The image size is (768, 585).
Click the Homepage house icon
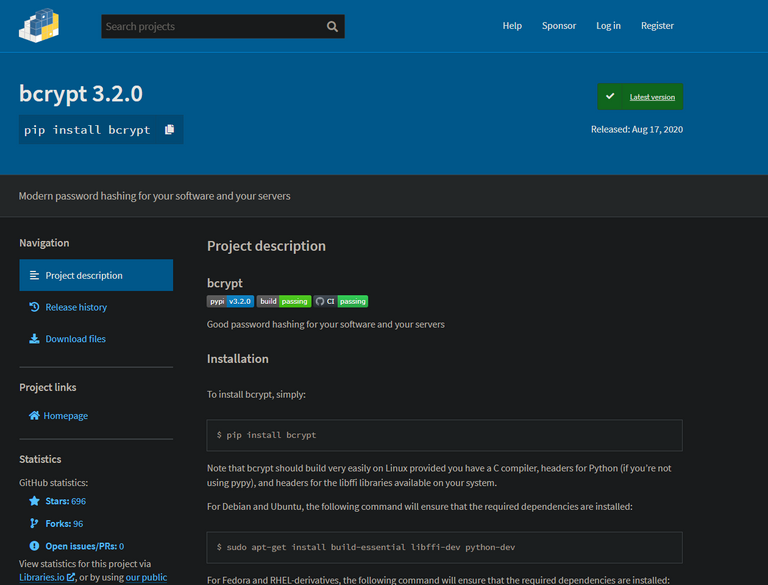pyautogui.click(x=34, y=415)
